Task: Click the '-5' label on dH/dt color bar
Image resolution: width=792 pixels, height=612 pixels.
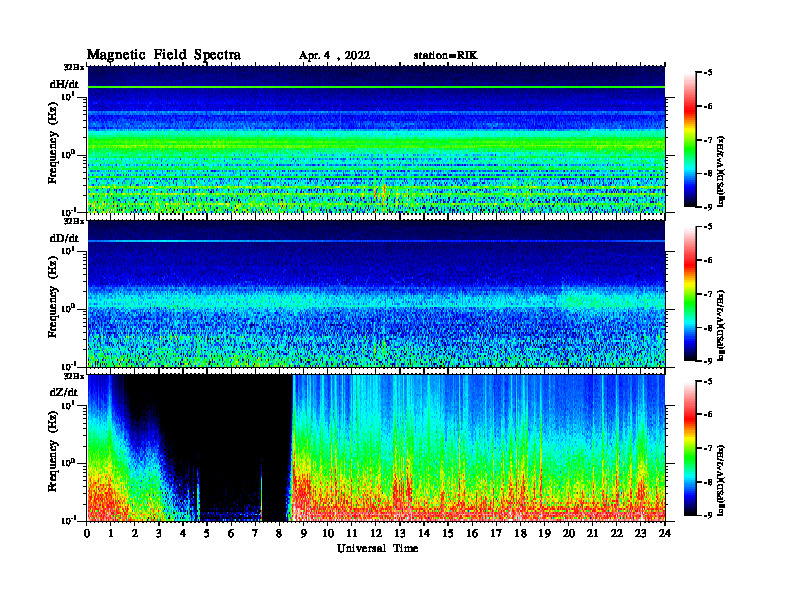Action: click(708, 73)
